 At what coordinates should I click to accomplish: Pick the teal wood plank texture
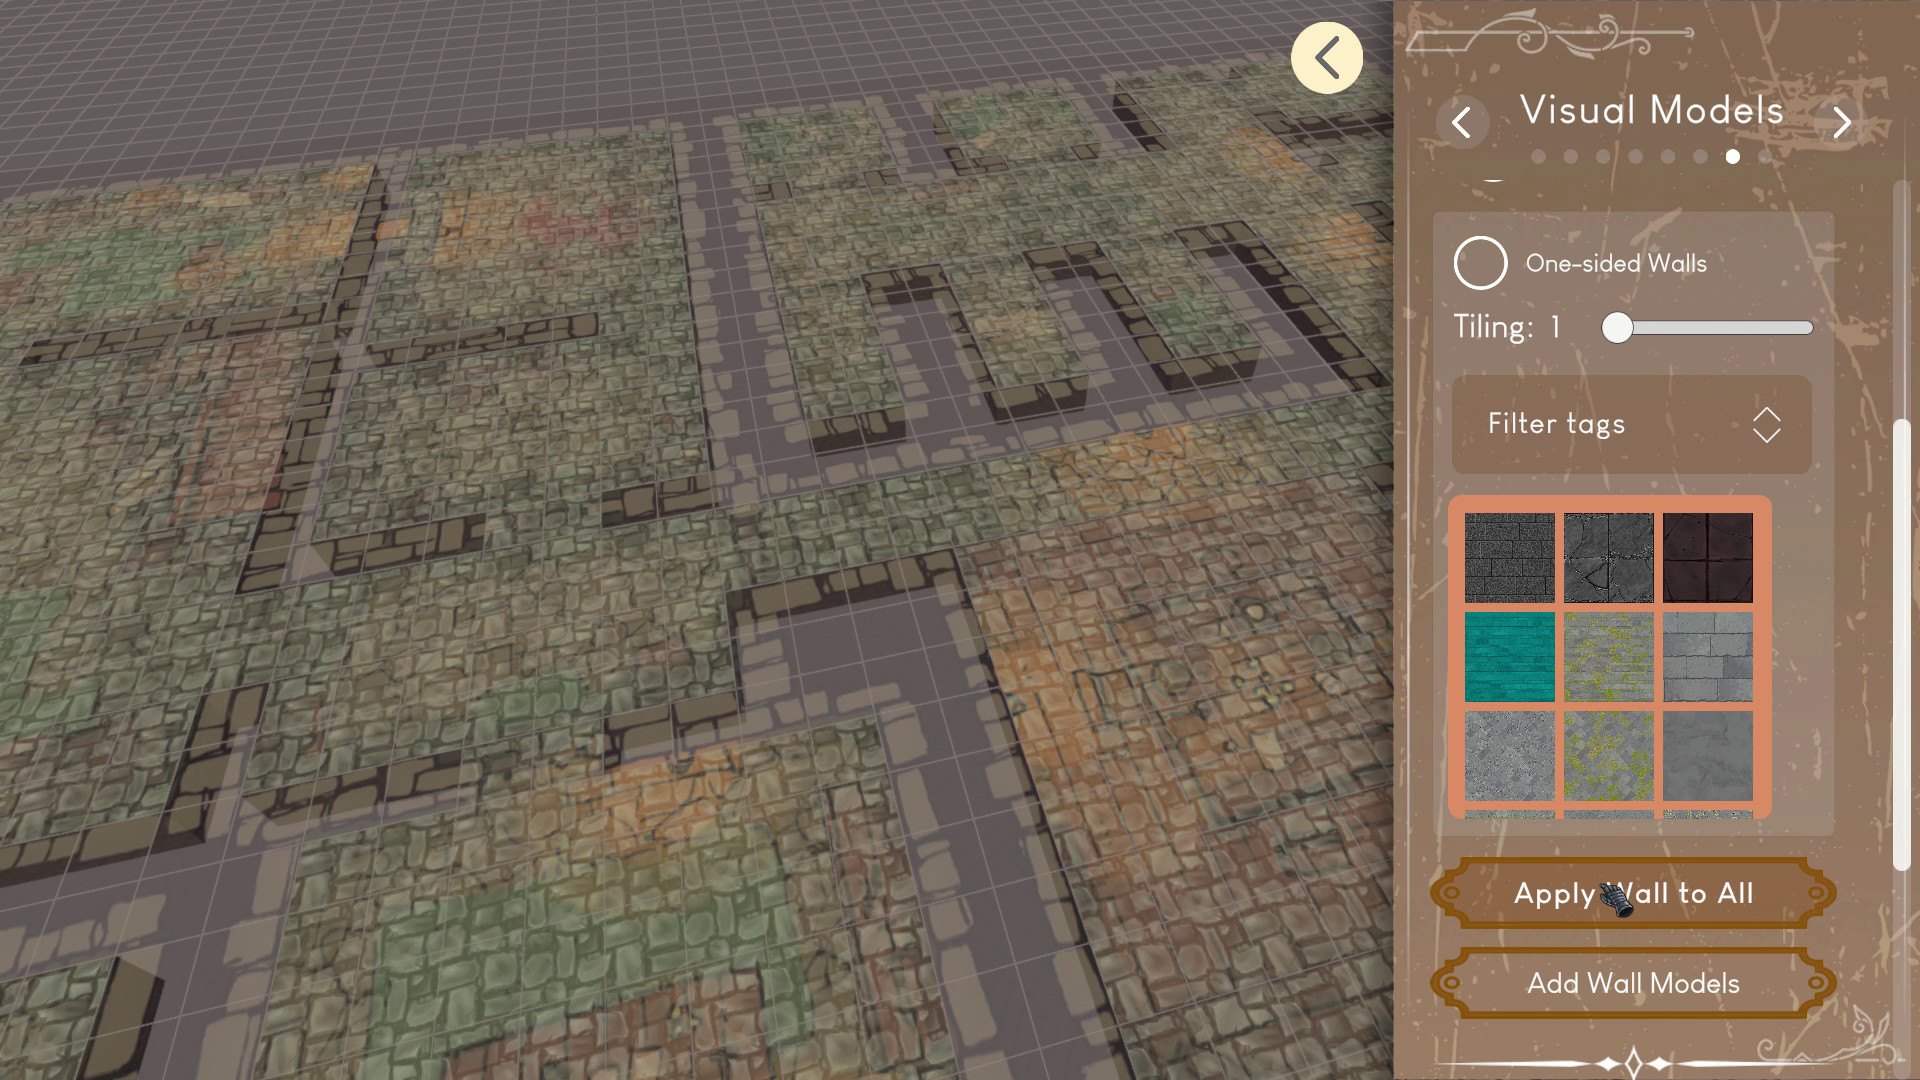(1509, 656)
